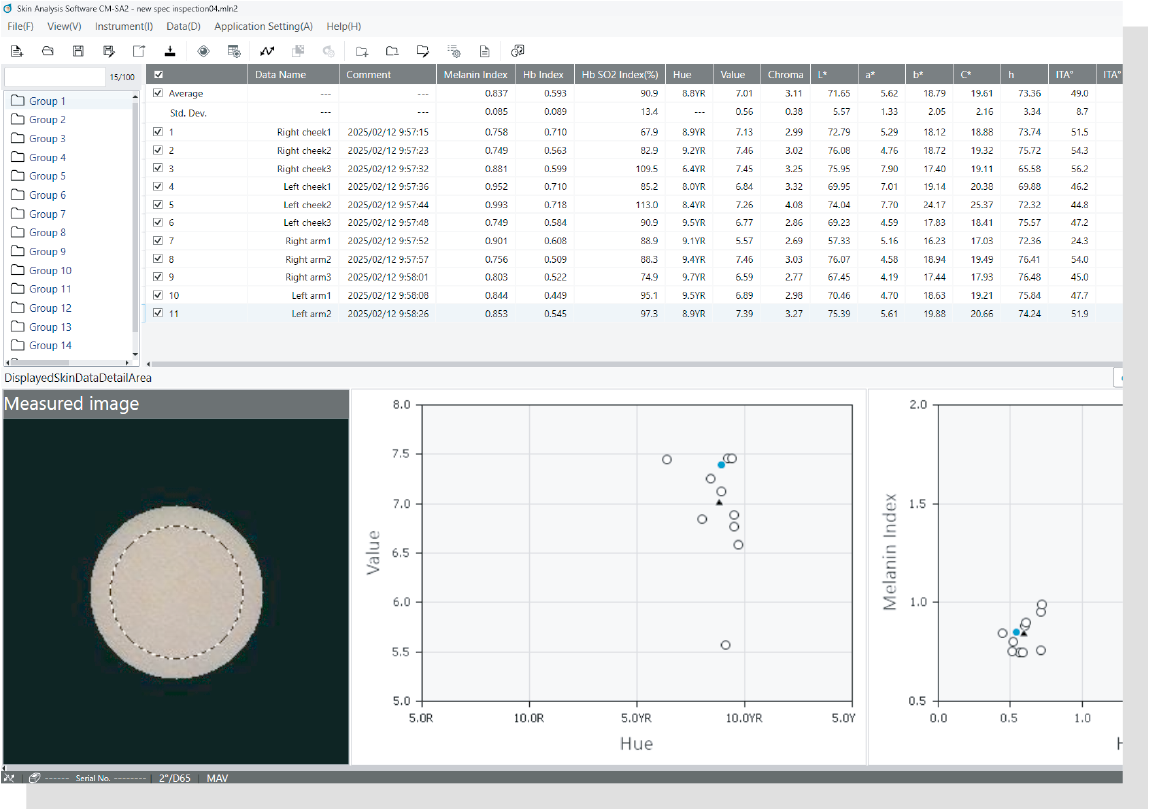
Task: Click the add group folder icon
Action: click(x=361, y=50)
